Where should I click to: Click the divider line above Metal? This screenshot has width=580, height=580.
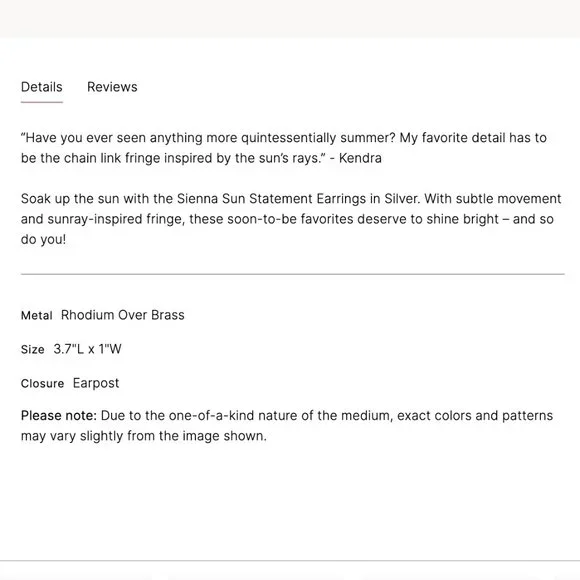click(x=293, y=274)
